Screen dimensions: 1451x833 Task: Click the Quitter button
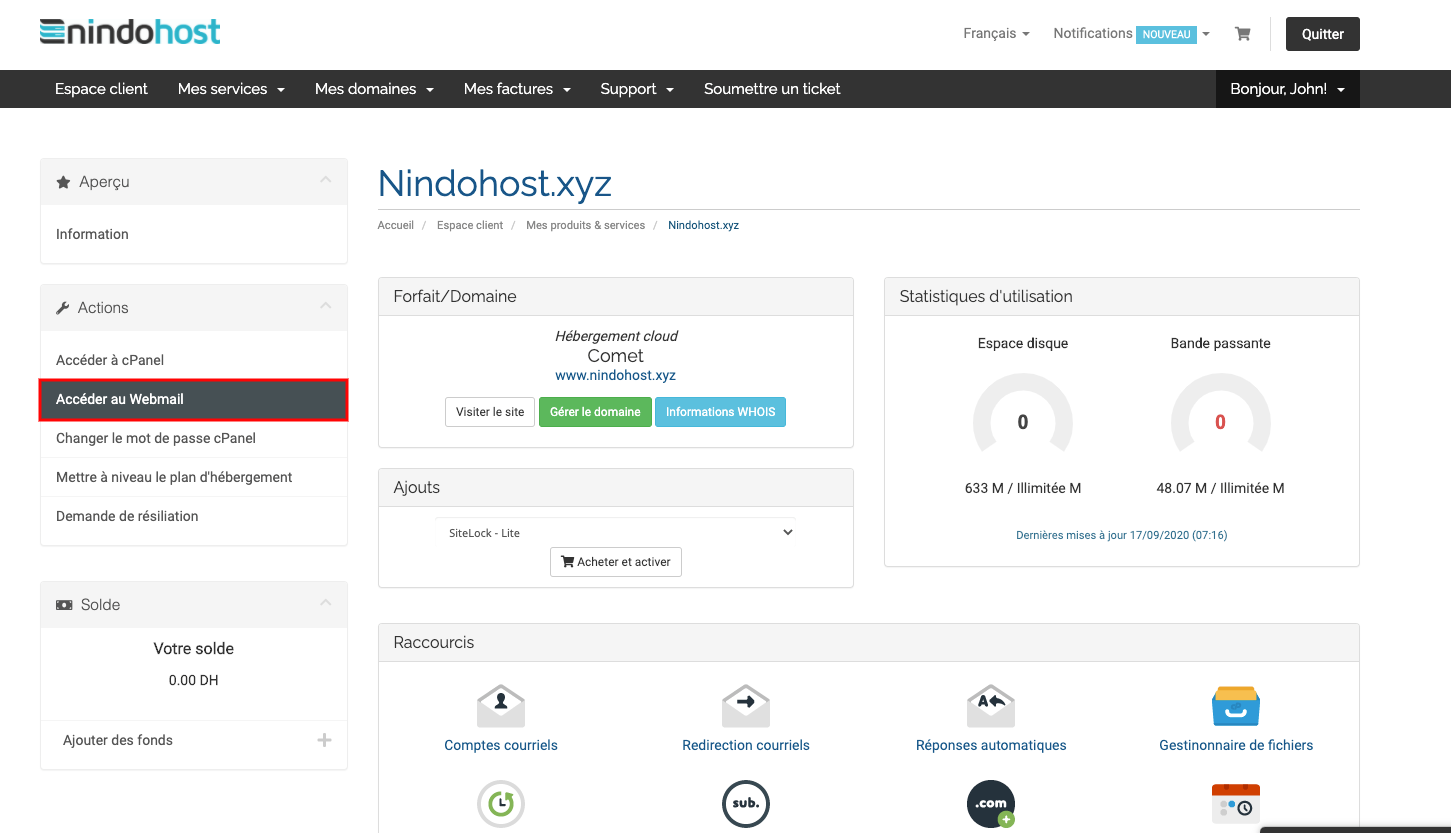coord(1322,34)
